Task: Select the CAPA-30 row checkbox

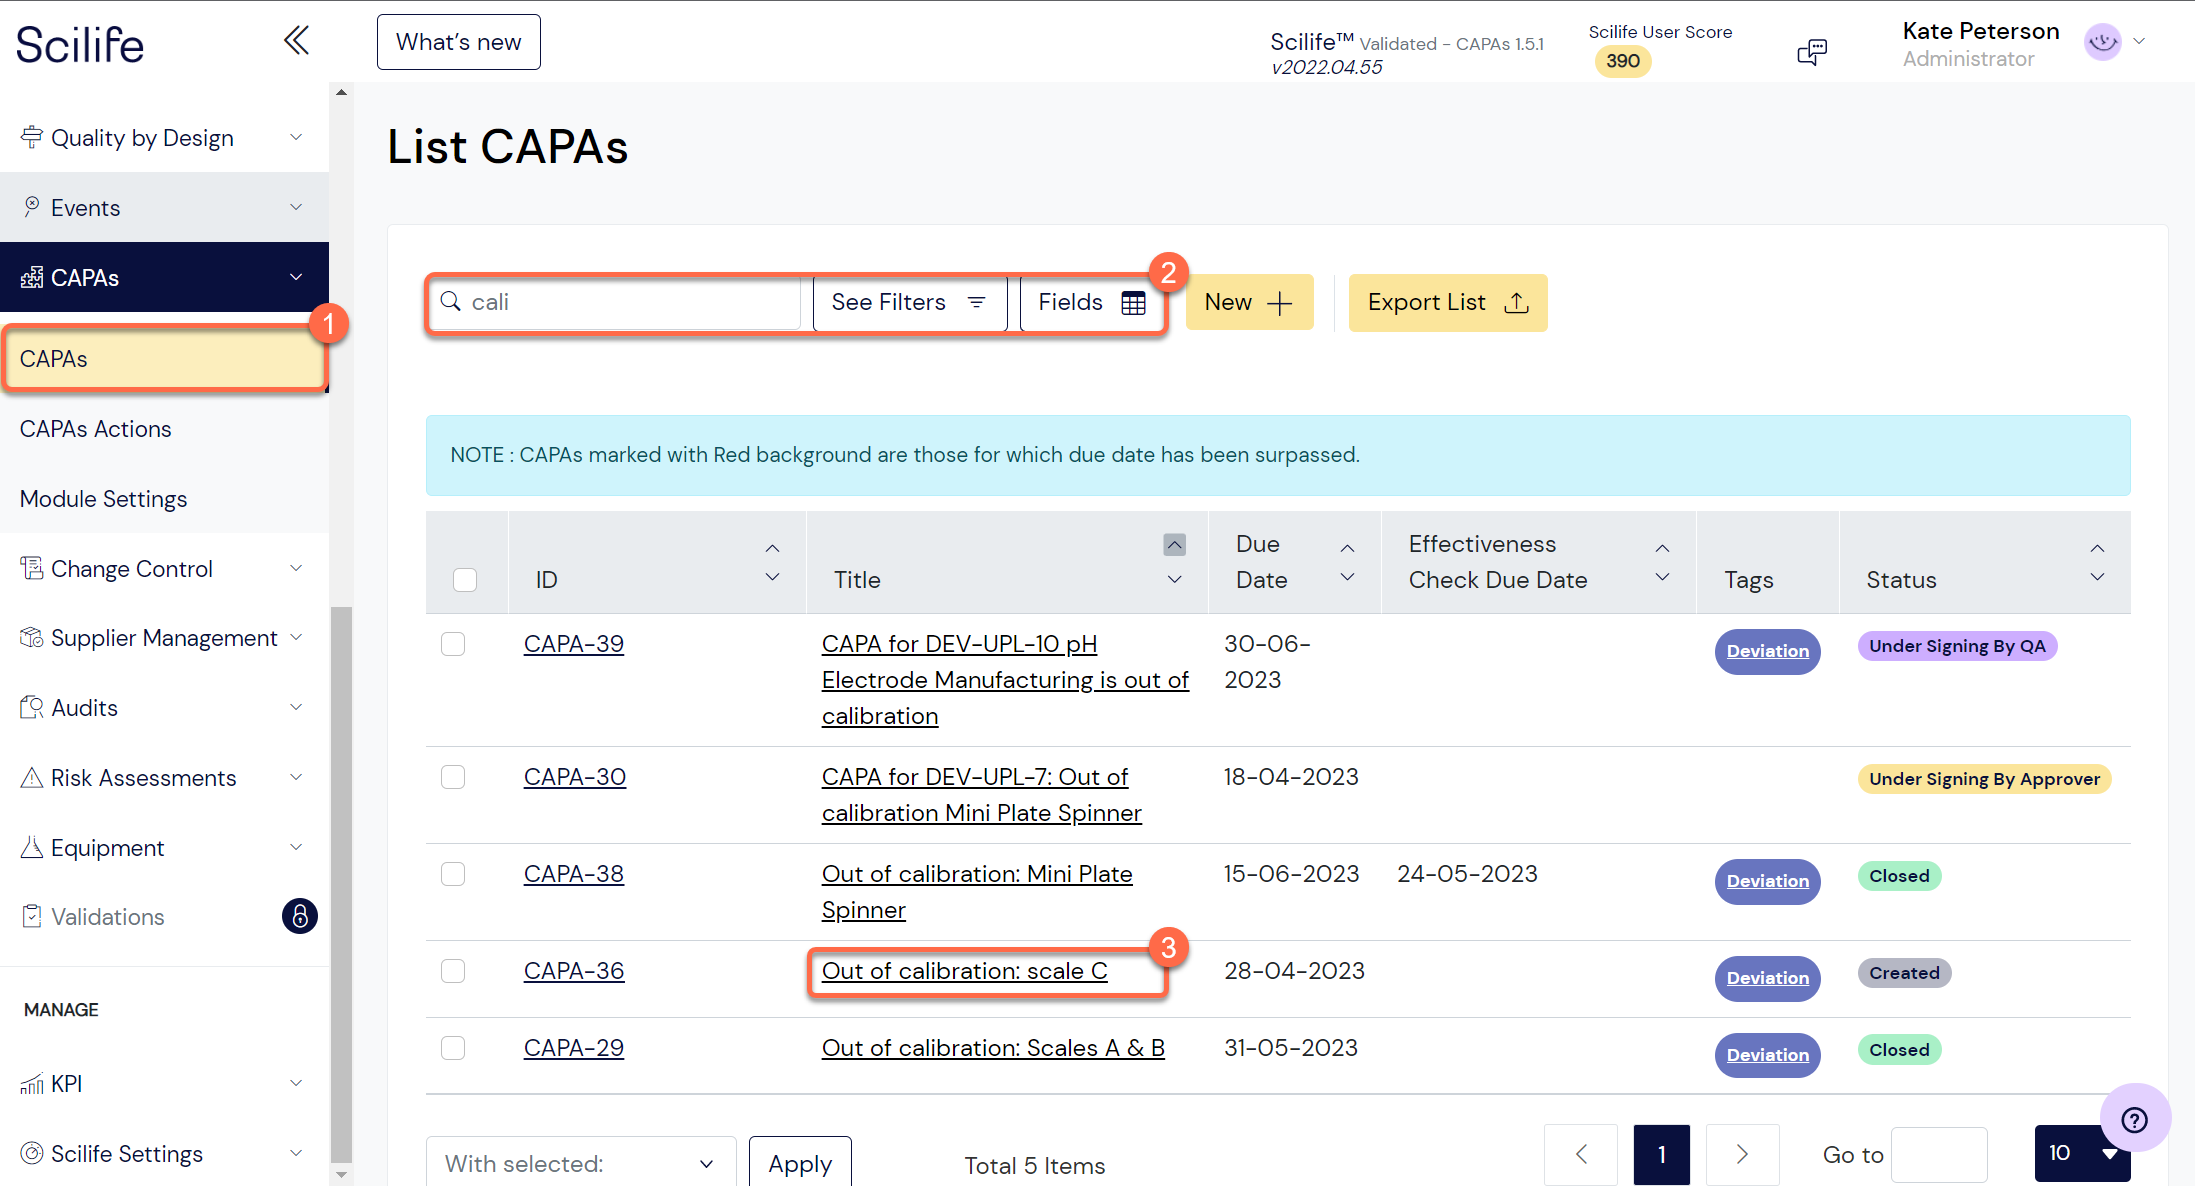Action: (453, 777)
